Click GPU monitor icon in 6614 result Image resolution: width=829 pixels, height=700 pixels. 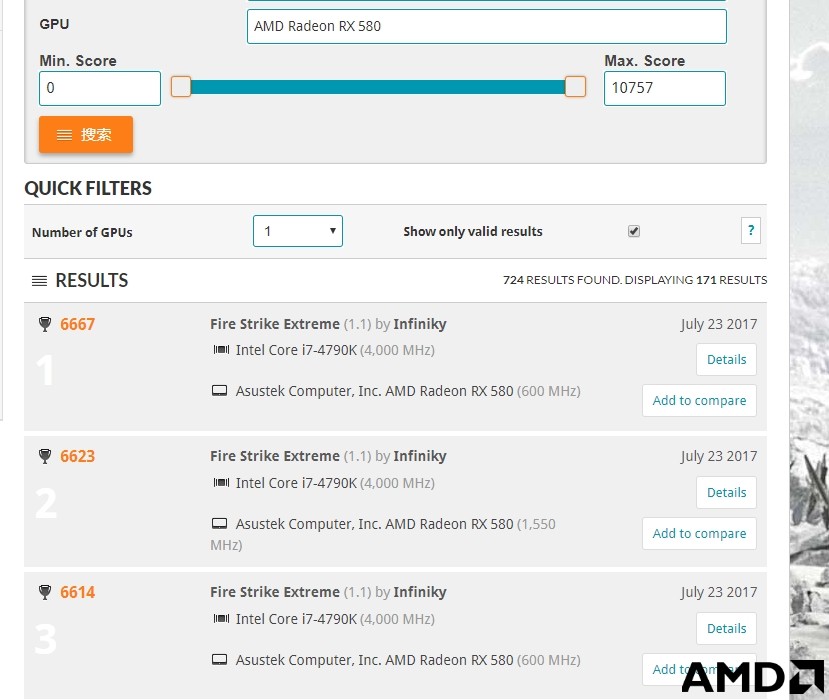pyautogui.click(x=219, y=659)
